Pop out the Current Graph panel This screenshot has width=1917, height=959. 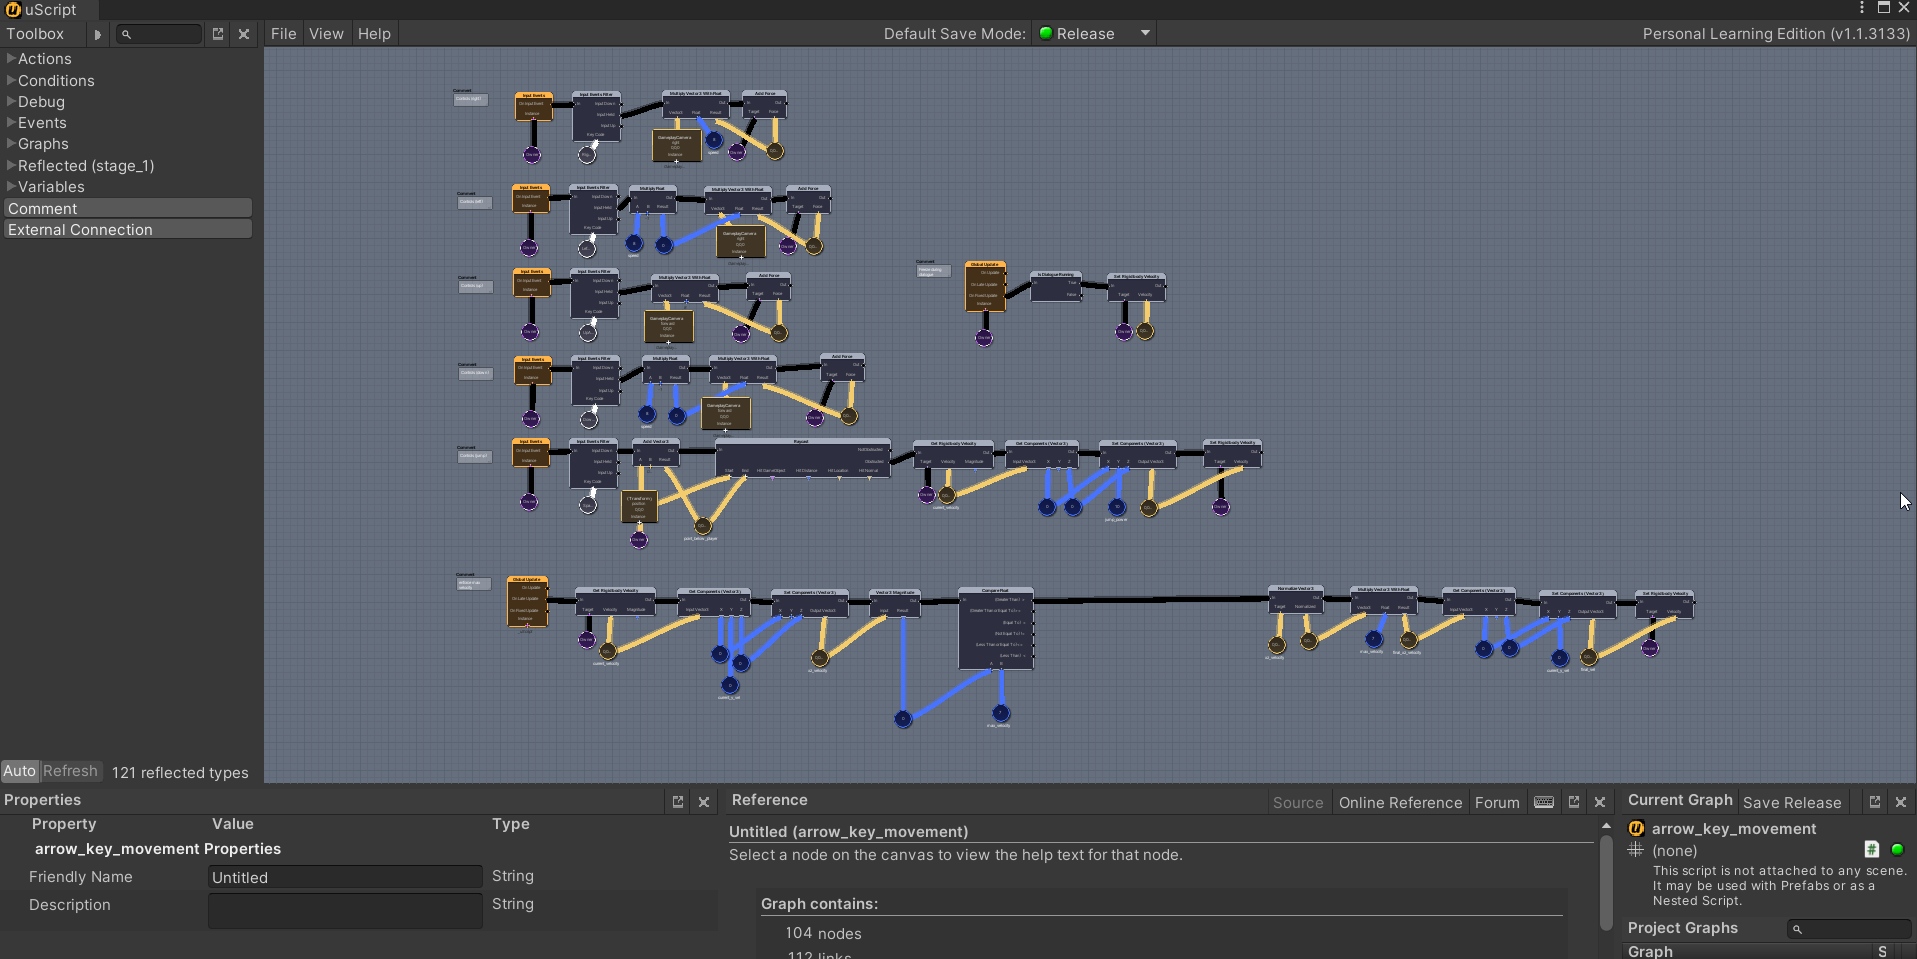1875,802
